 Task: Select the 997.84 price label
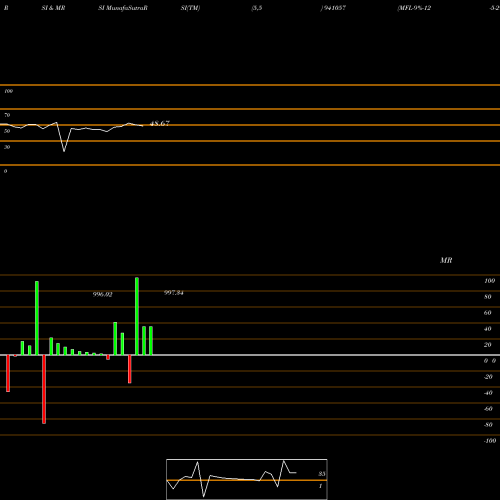[x=173, y=292]
